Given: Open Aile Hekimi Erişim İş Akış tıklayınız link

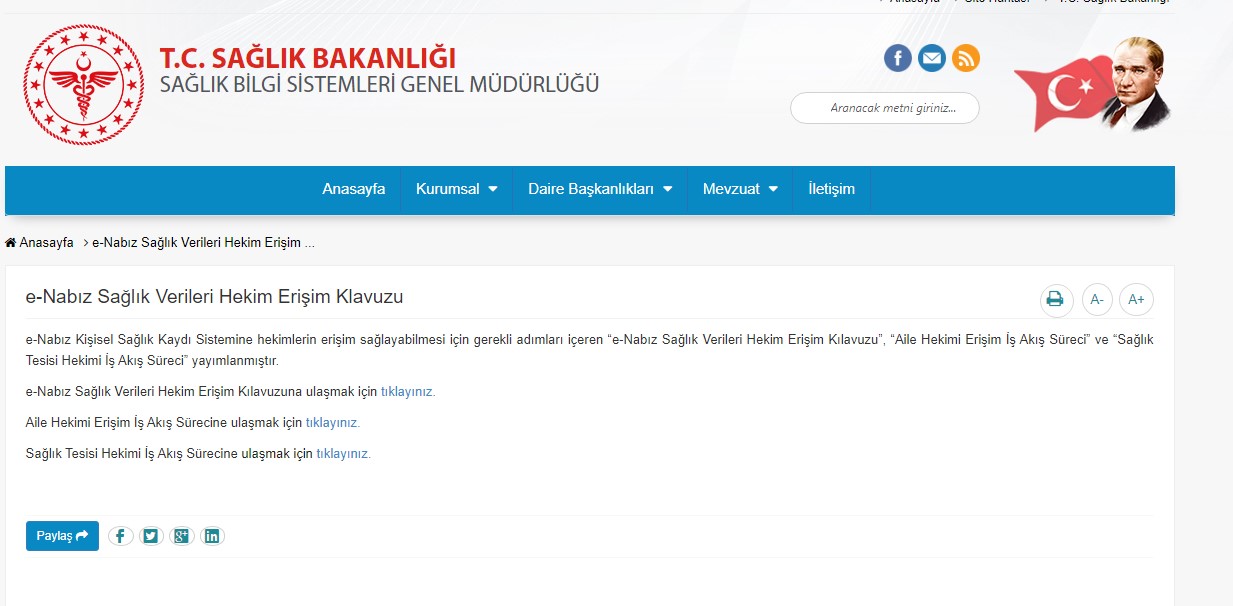Looking at the screenshot, I should [x=333, y=423].
